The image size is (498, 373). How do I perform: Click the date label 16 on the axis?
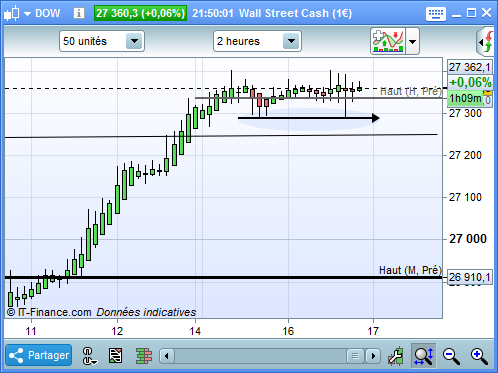pyautogui.click(x=288, y=331)
